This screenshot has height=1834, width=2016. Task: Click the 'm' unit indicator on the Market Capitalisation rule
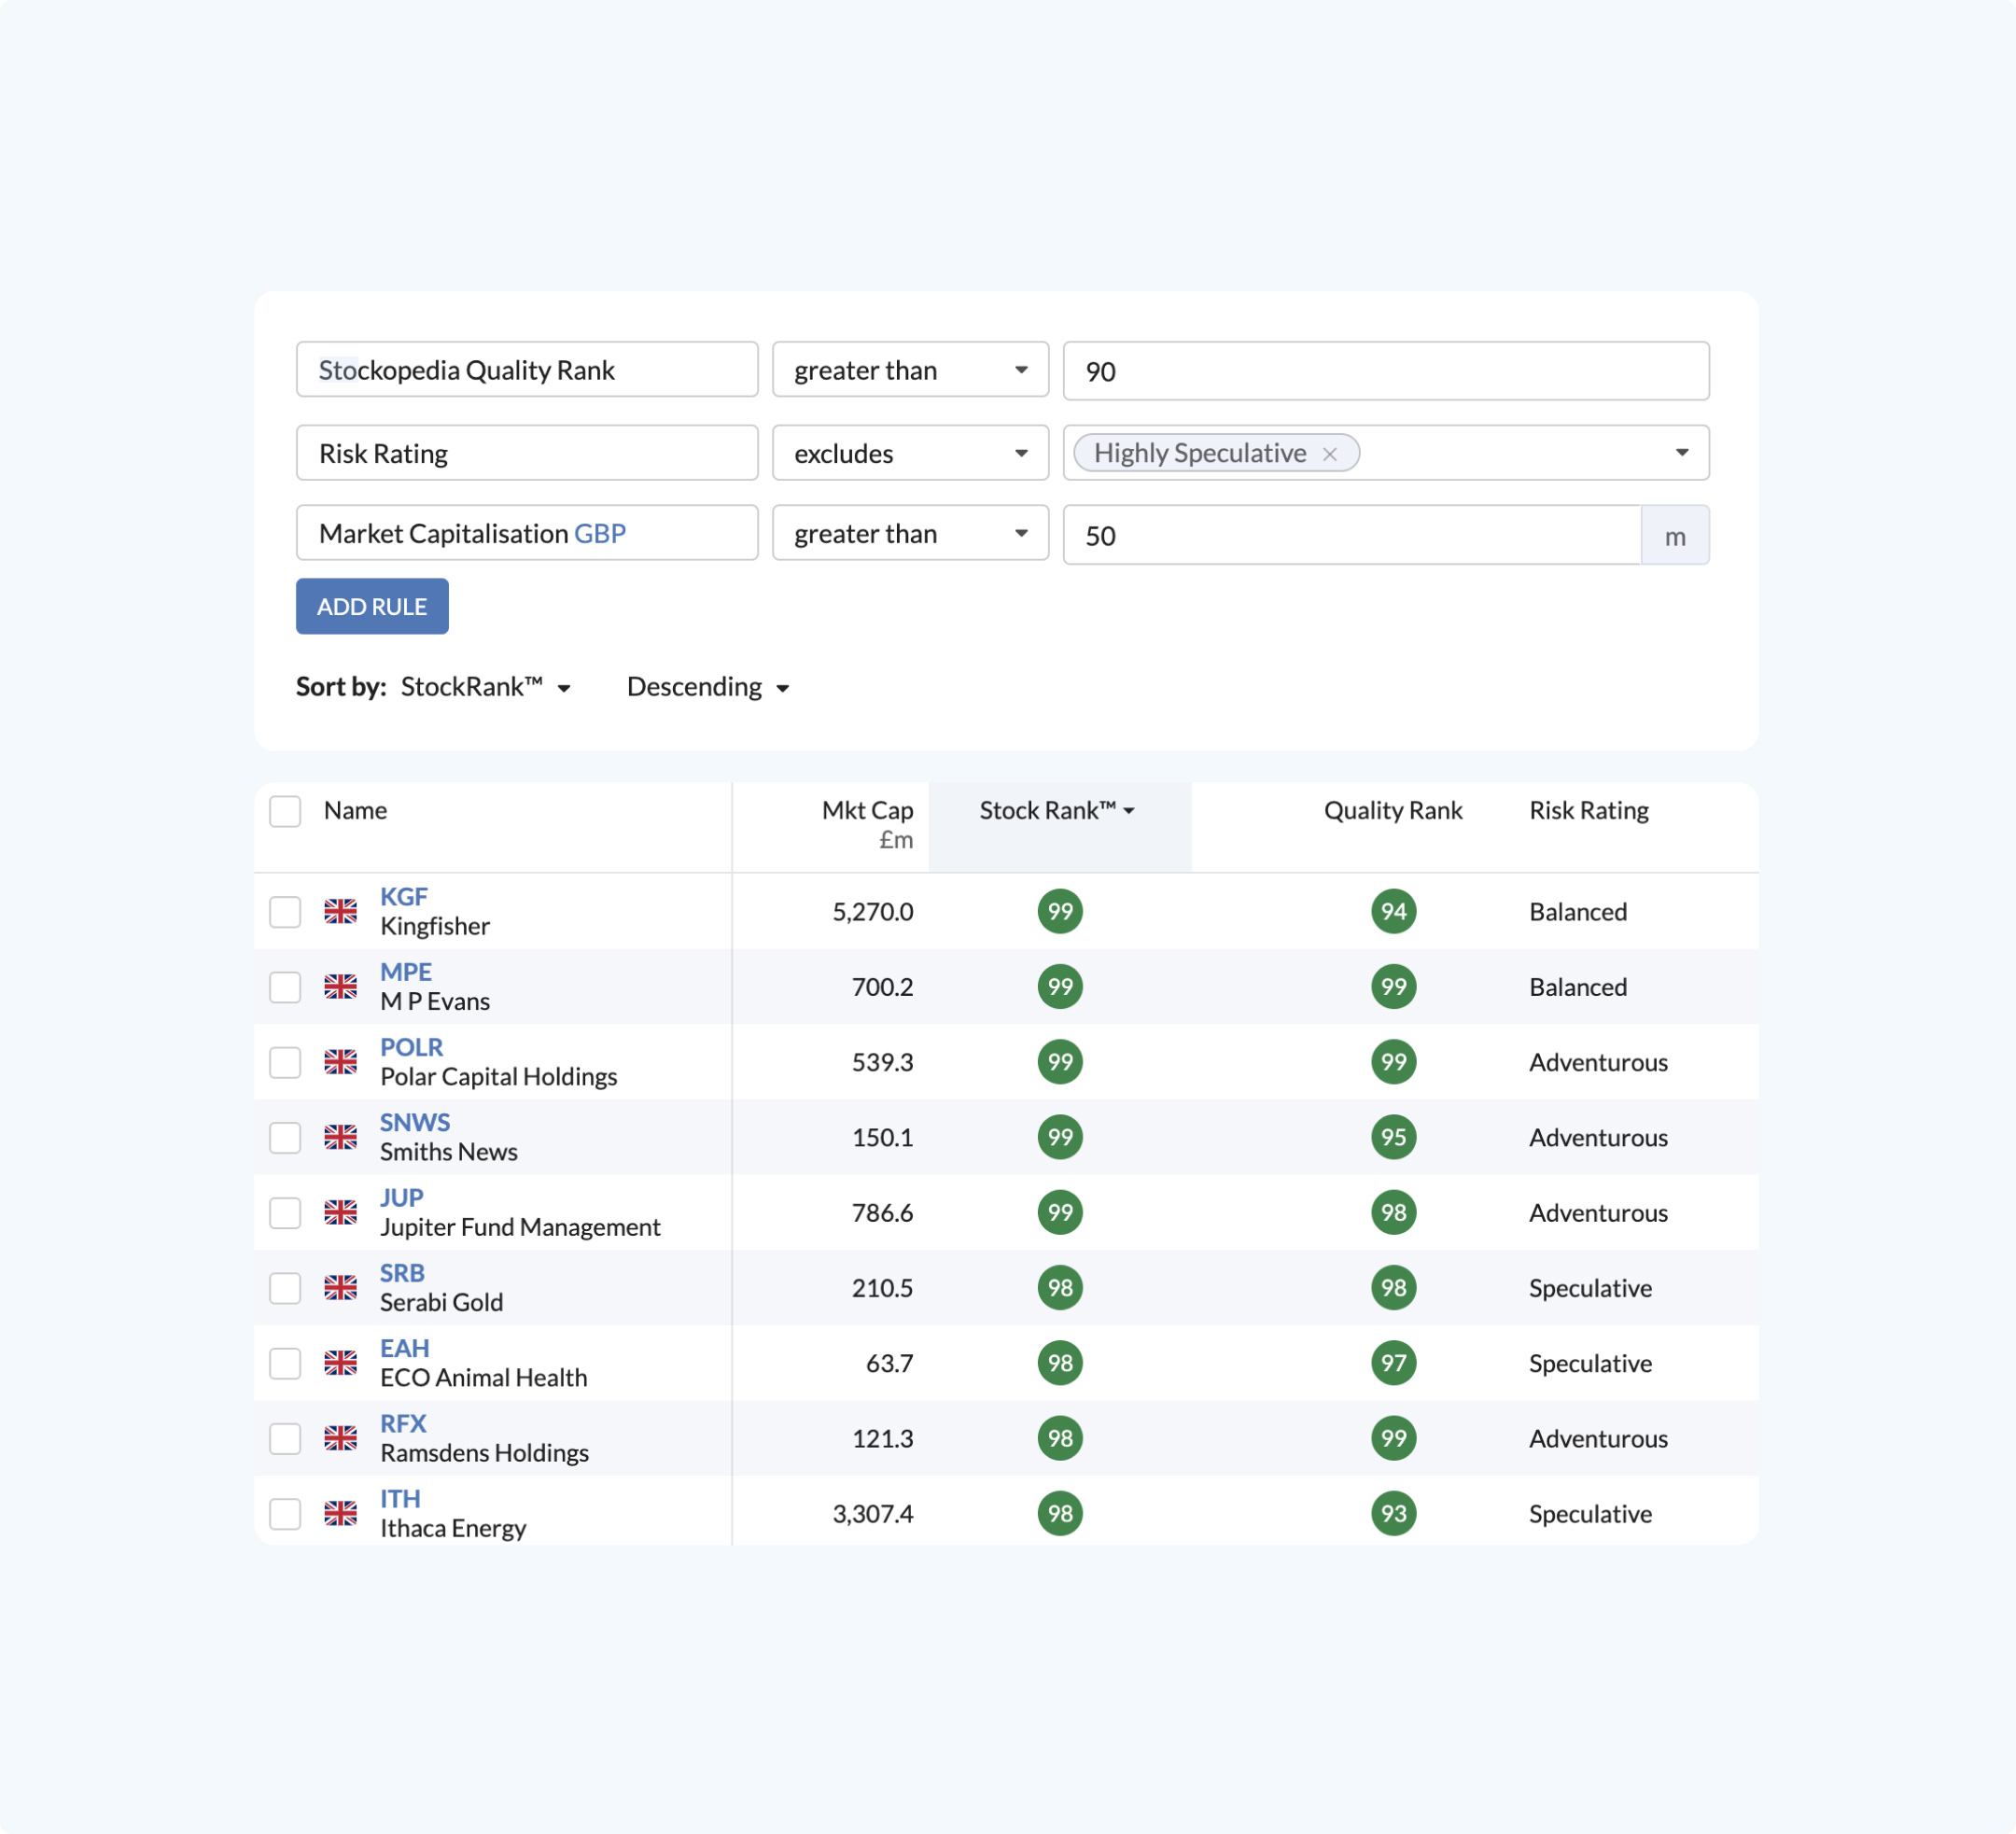coord(1675,535)
